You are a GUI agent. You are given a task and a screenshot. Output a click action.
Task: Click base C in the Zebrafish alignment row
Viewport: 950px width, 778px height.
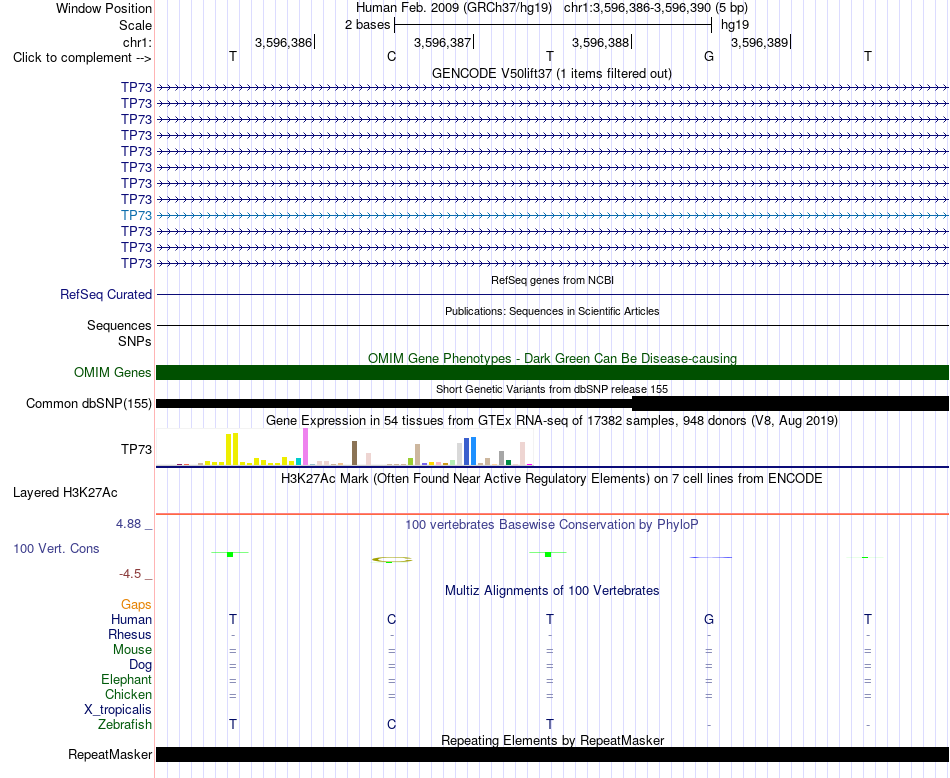(391, 724)
